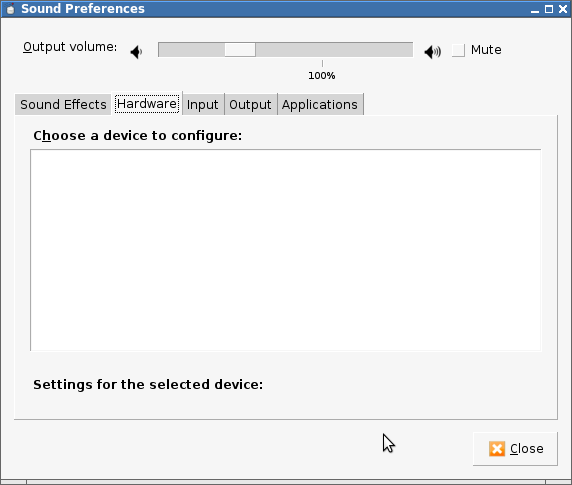Viewport: 572px width, 485px height.
Task: Enable the Mute checkbox
Action: click(x=458, y=50)
